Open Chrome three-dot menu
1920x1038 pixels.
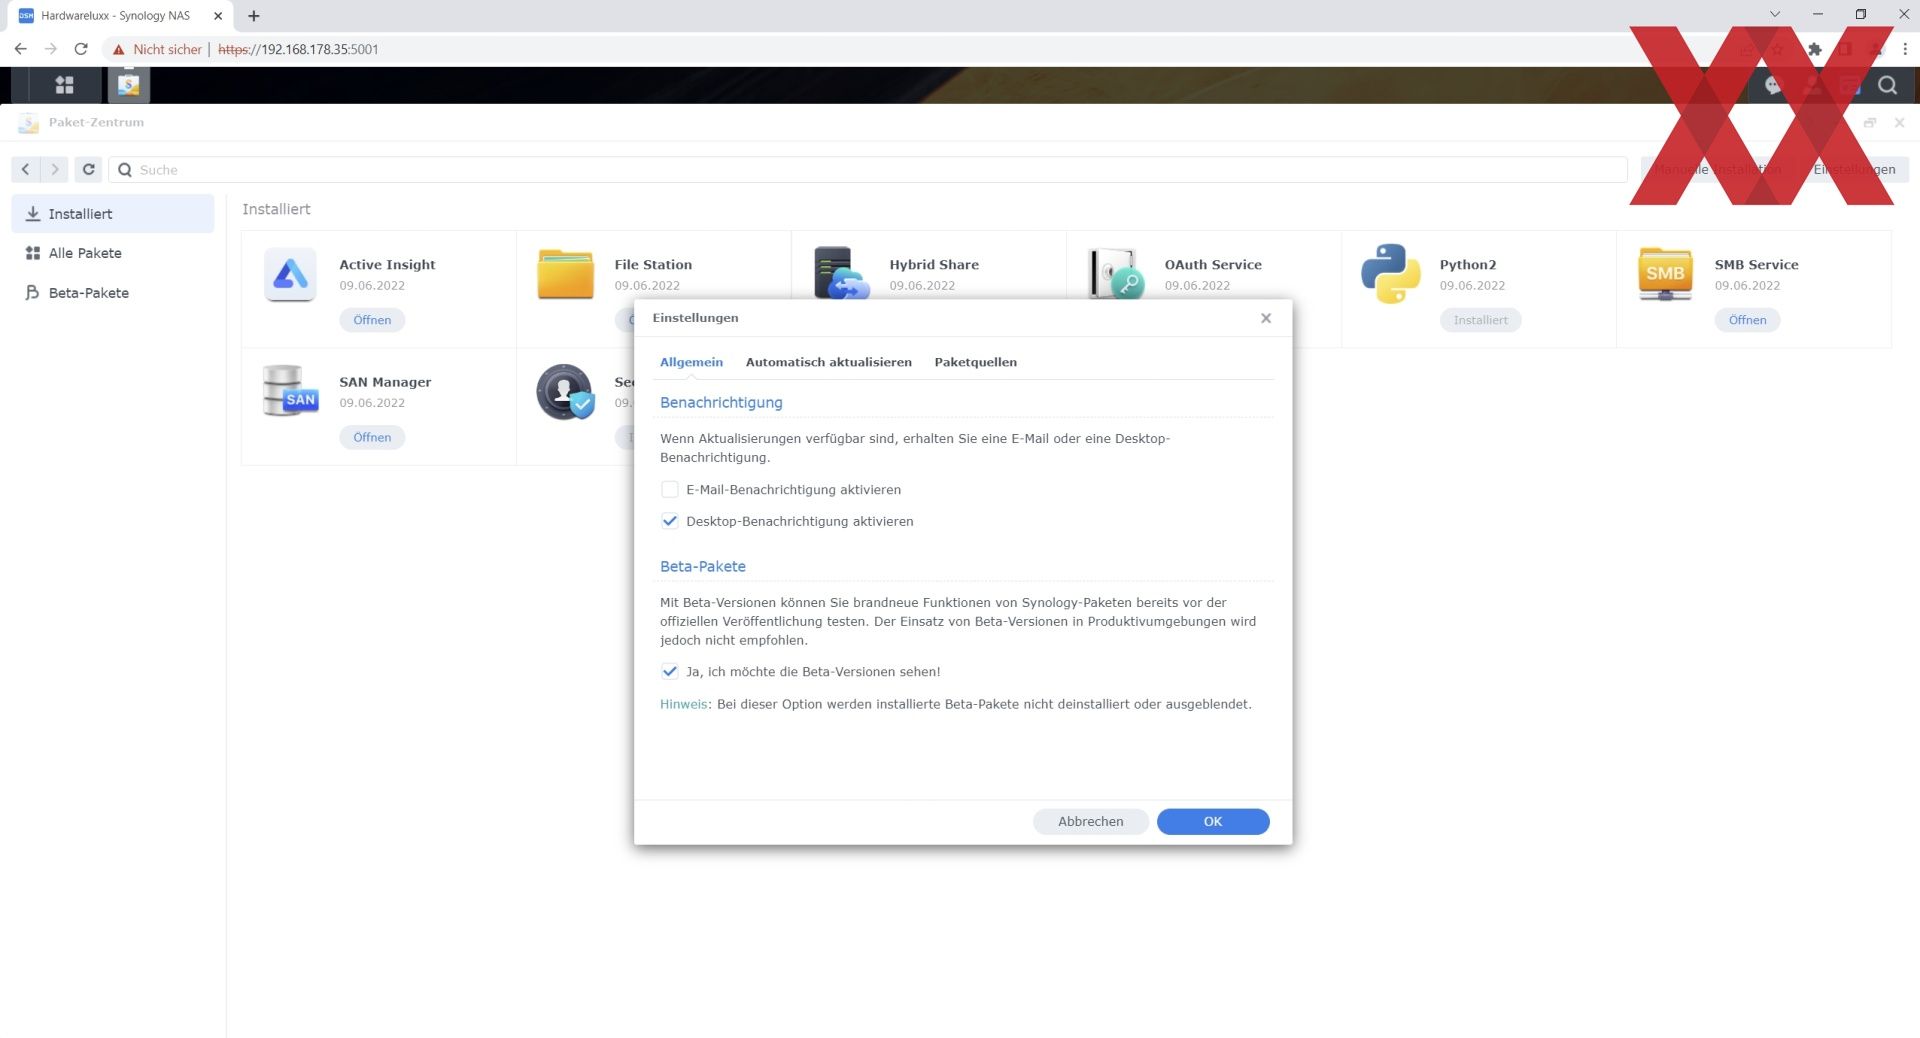point(1904,49)
